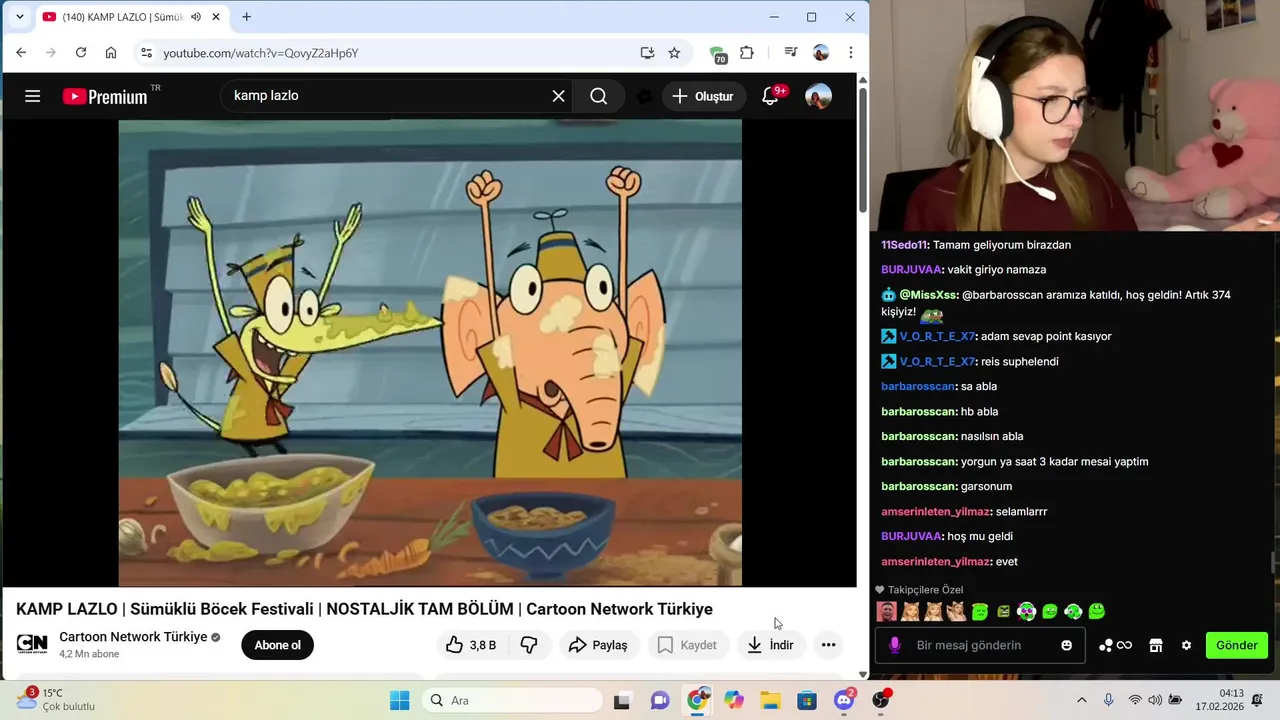The width and height of the screenshot is (1280, 720).
Task: Open the Windows Start menu
Action: (399, 700)
